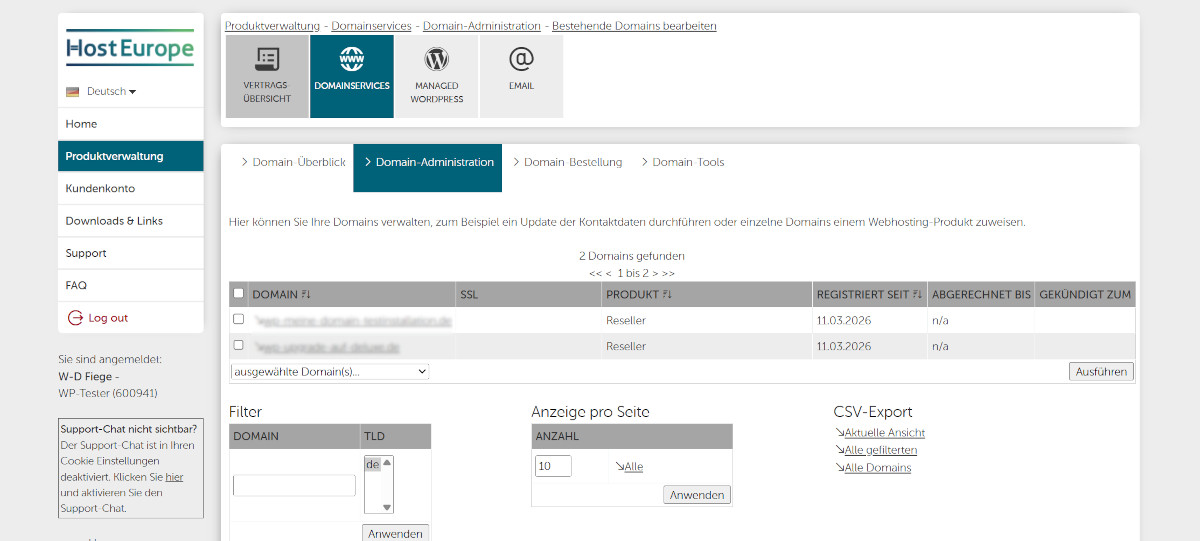Open the first blurred domain link
This screenshot has height=541, width=1200.
(354, 321)
